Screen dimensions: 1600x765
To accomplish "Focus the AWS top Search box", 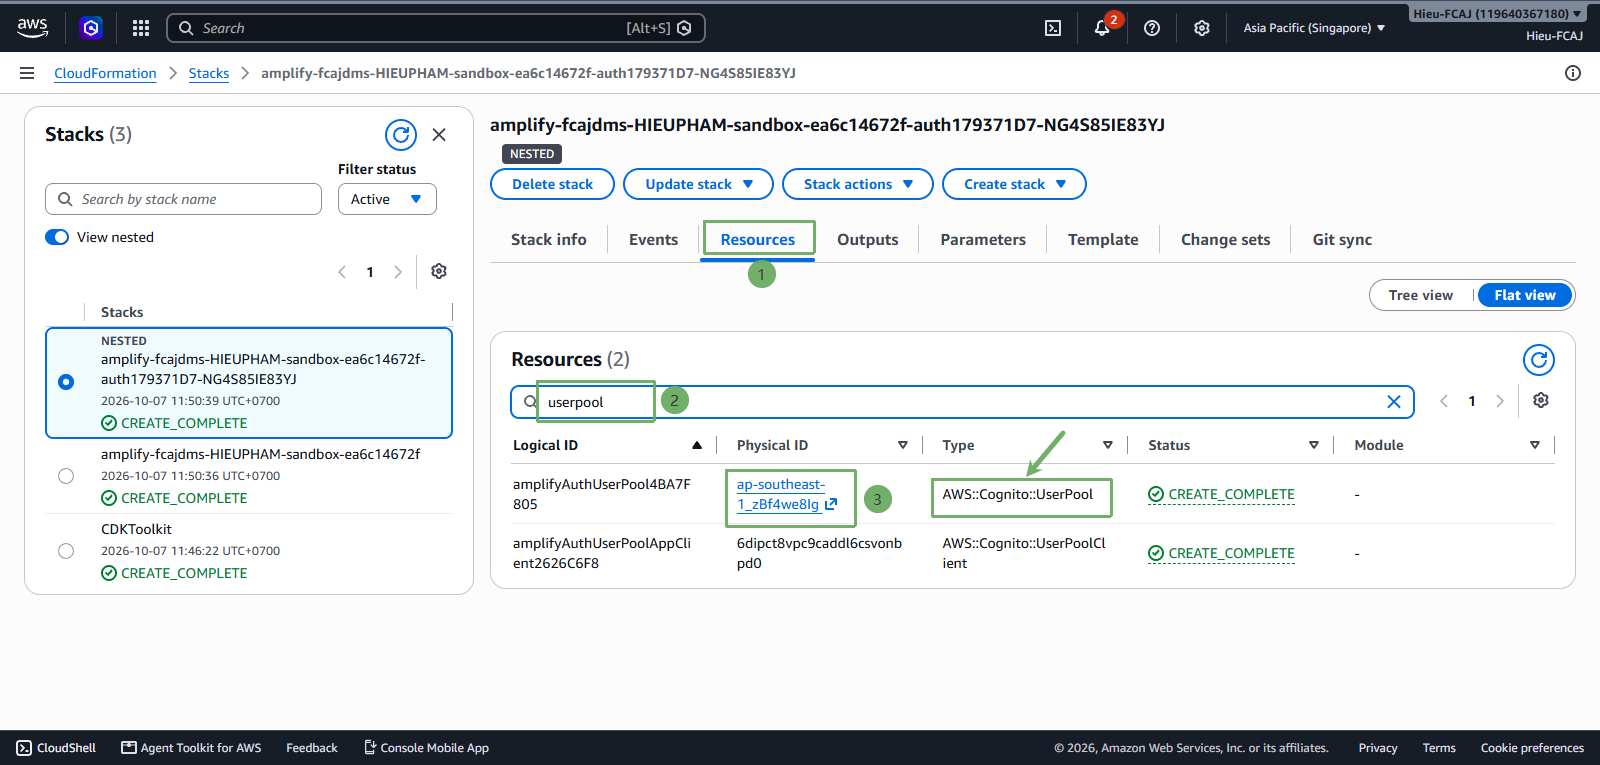I will pos(436,28).
